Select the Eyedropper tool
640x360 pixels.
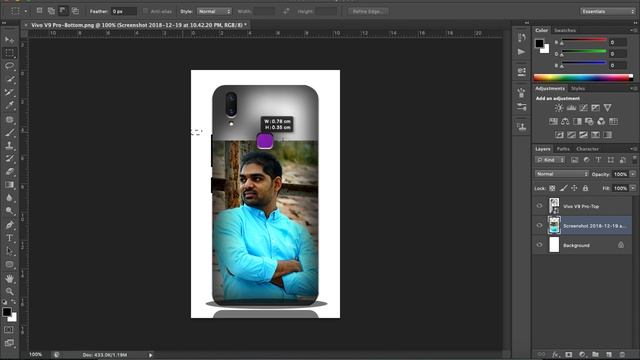(9, 105)
